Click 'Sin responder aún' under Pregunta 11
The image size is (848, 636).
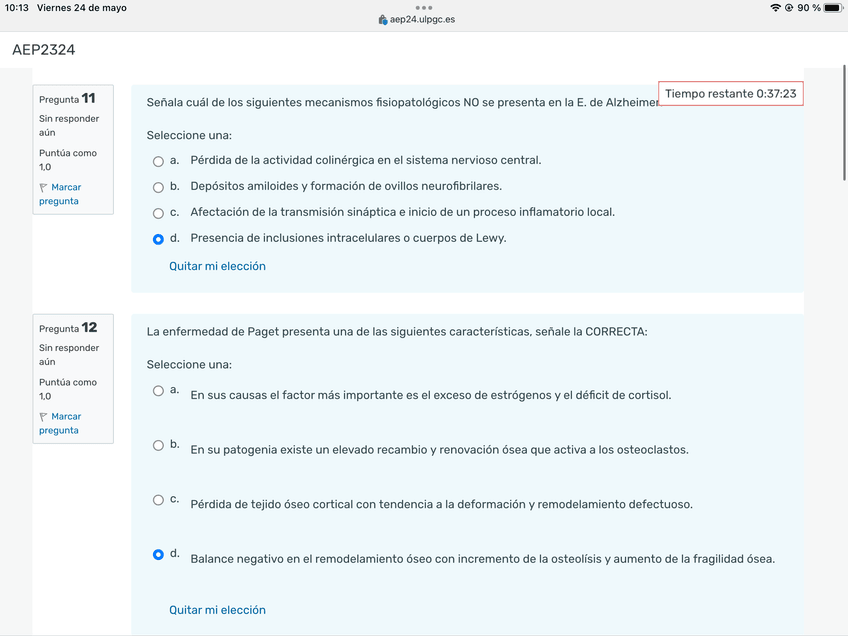(69, 125)
